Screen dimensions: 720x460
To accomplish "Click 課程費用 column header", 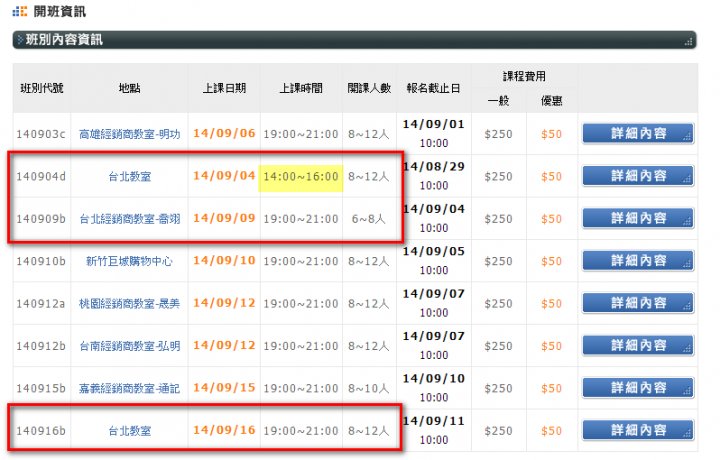I will (x=524, y=76).
